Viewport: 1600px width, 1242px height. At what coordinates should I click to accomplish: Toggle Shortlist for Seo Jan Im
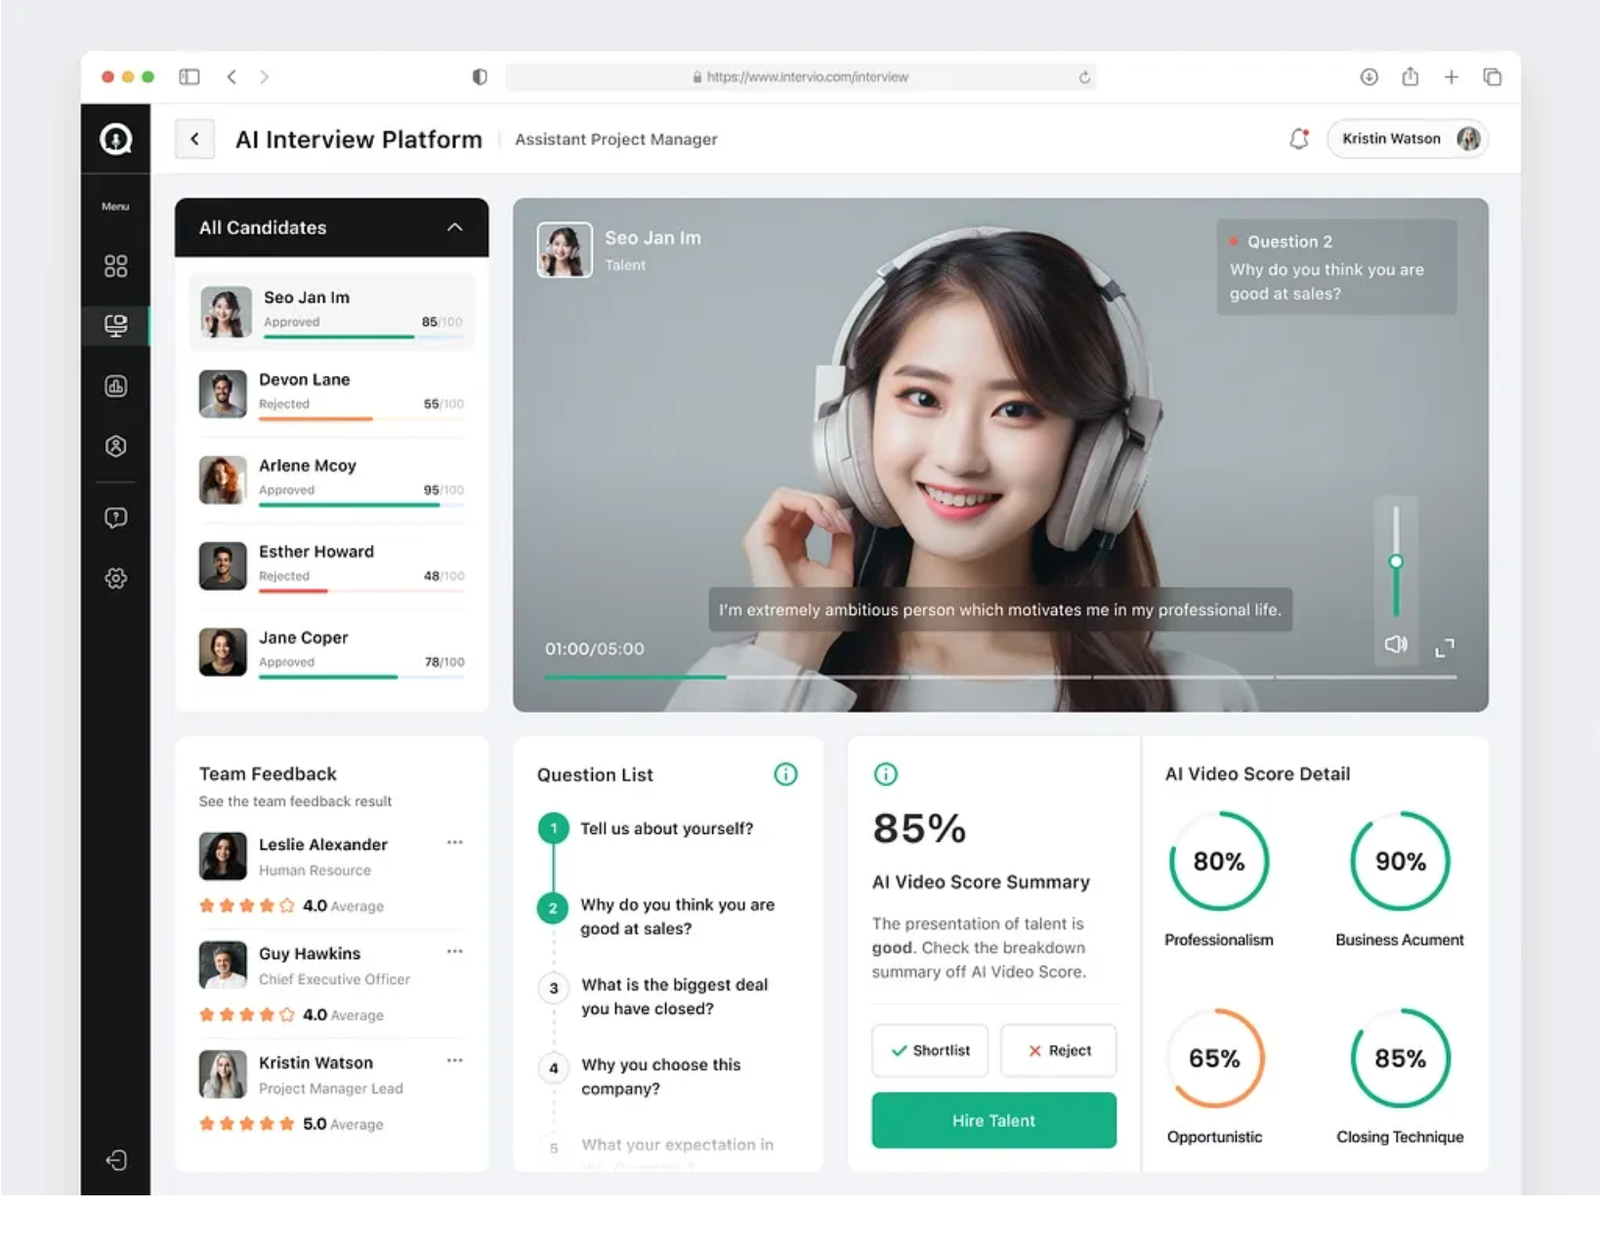tap(929, 1050)
